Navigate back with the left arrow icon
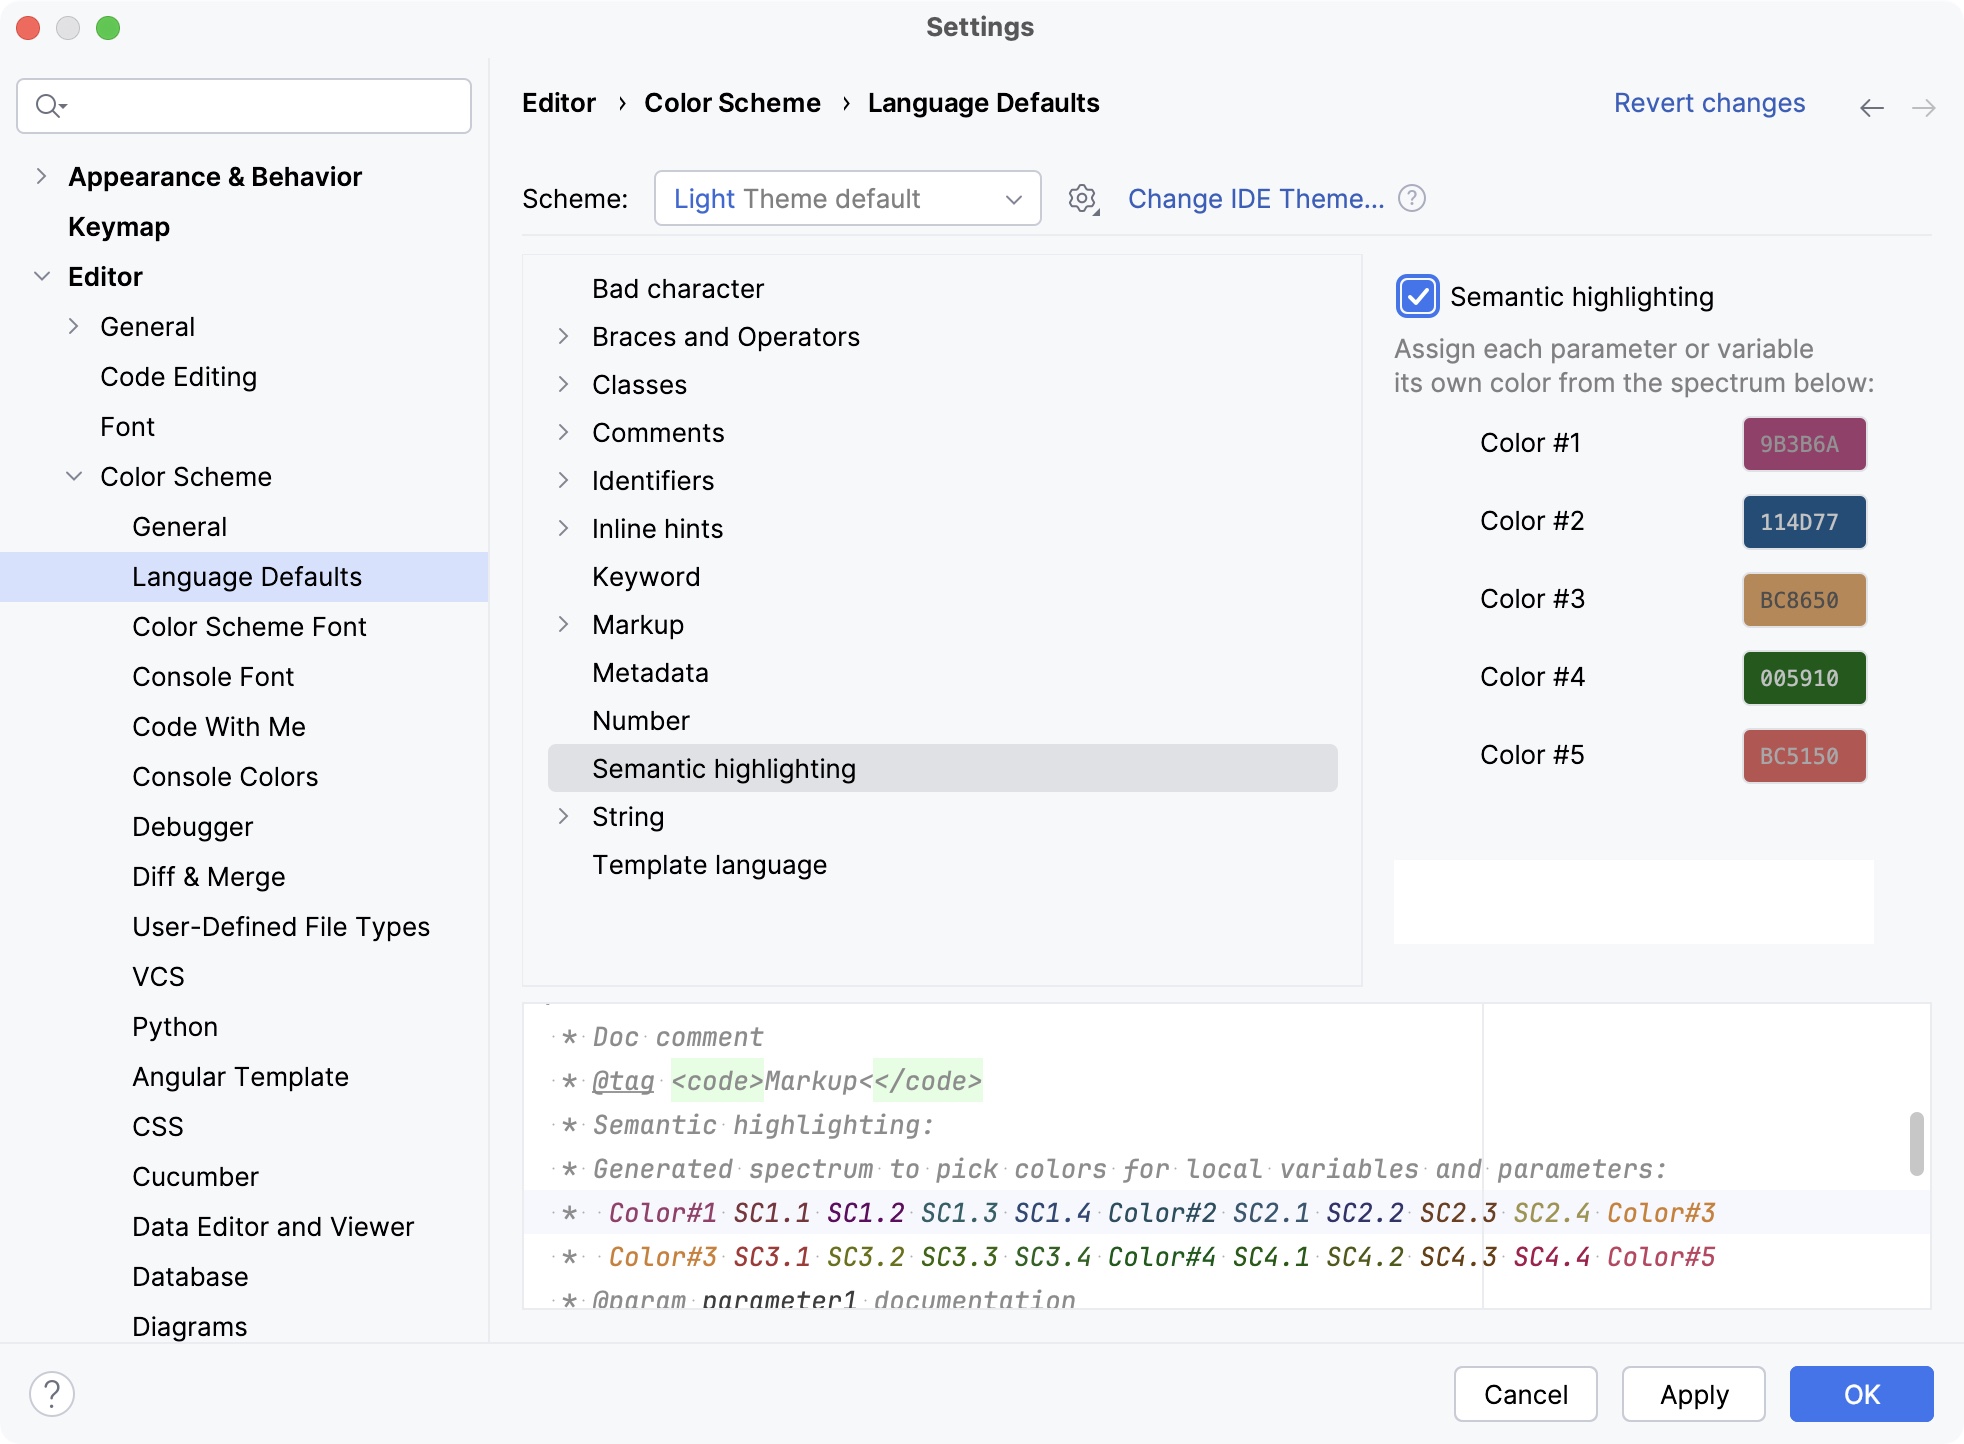Image resolution: width=1964 pixels, height=1444 pixels. coord(1870,106)
